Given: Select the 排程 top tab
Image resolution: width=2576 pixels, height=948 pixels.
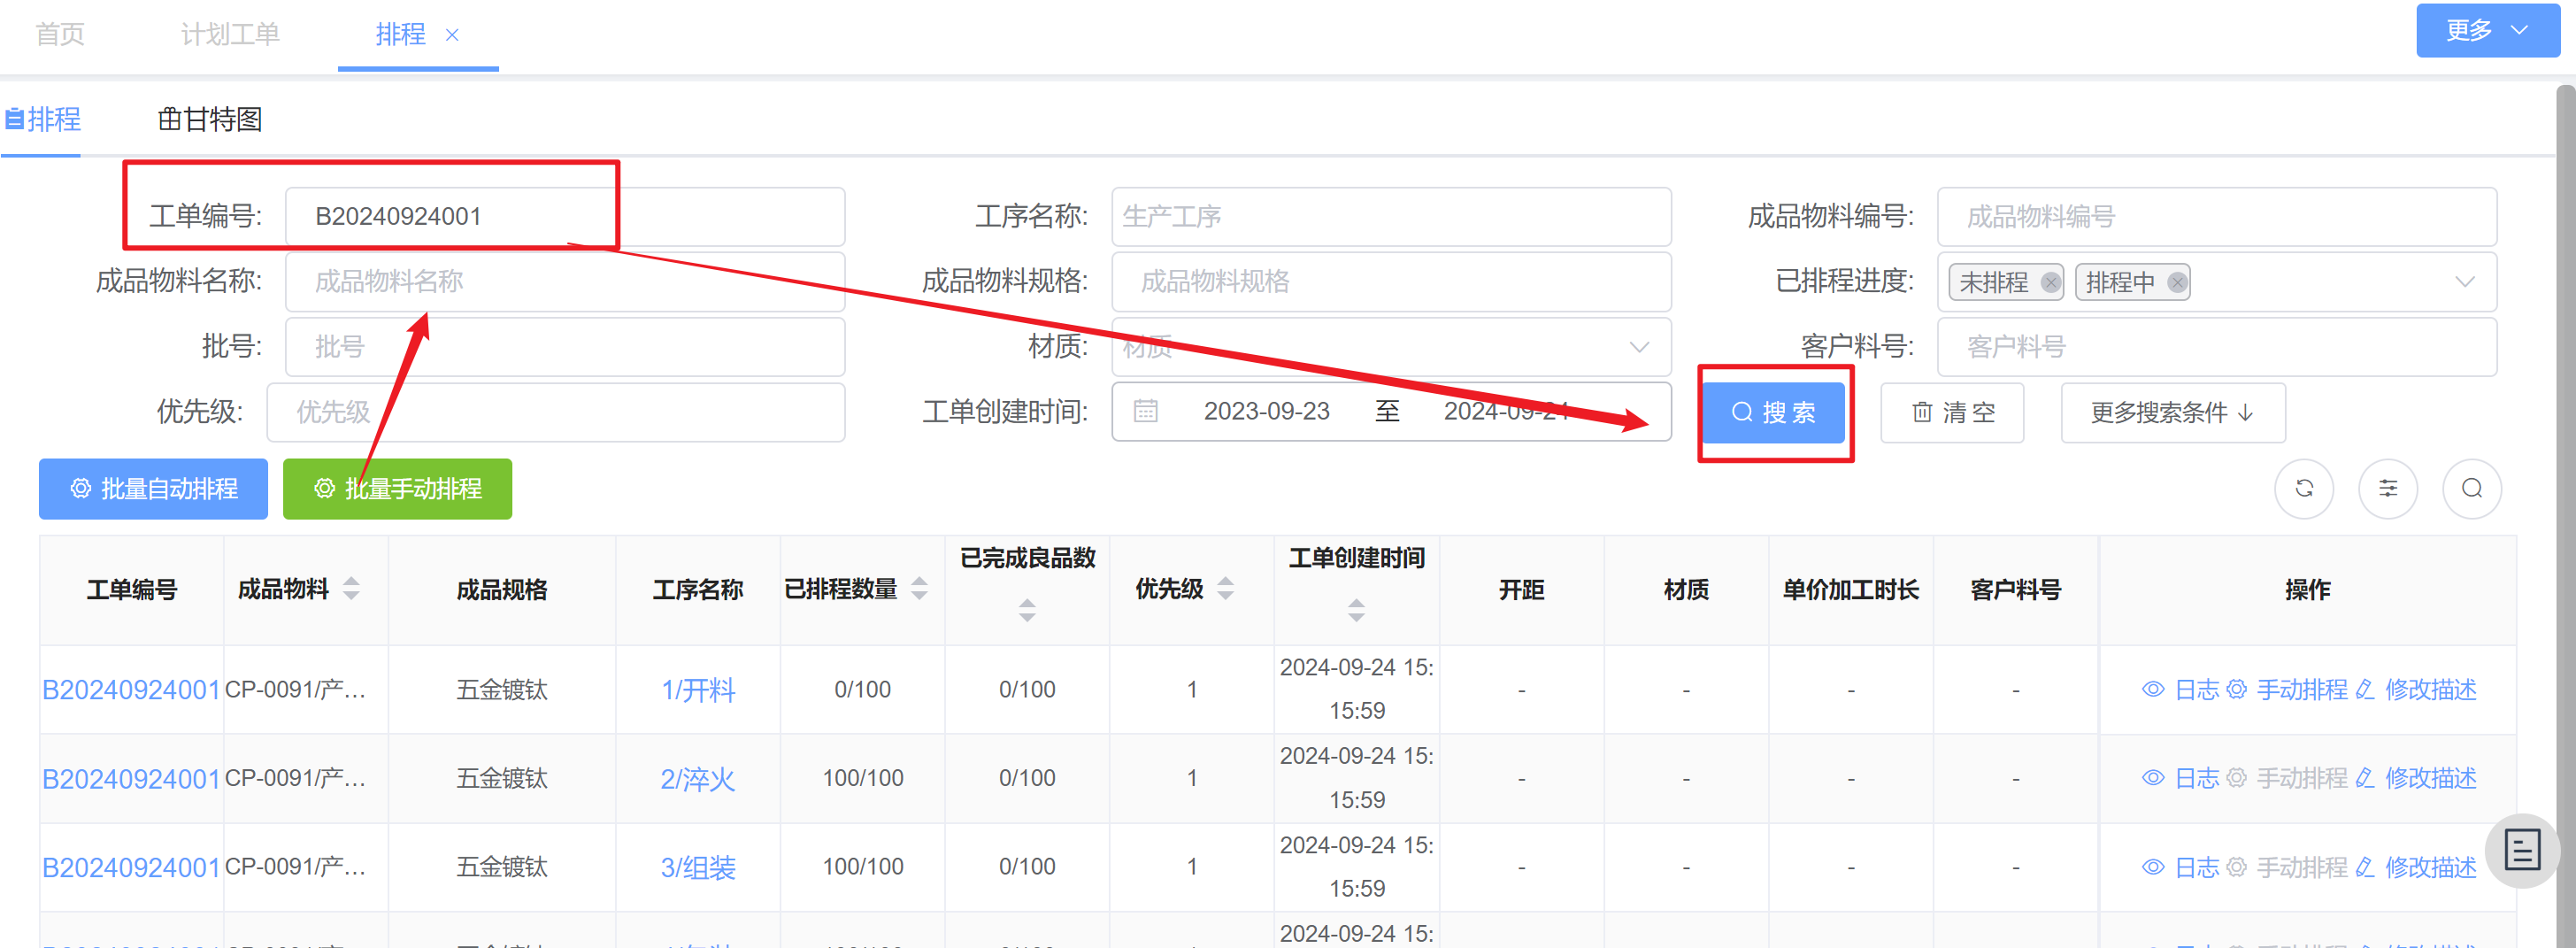Looking at the screenshot, I should tap(400, 34).
